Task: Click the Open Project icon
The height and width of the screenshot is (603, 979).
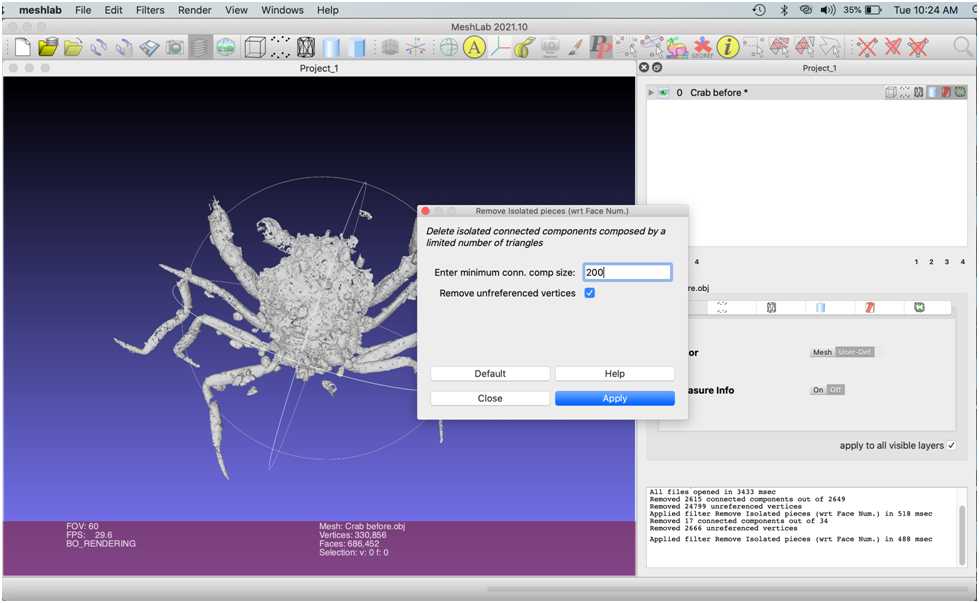Action: point(48,47)
